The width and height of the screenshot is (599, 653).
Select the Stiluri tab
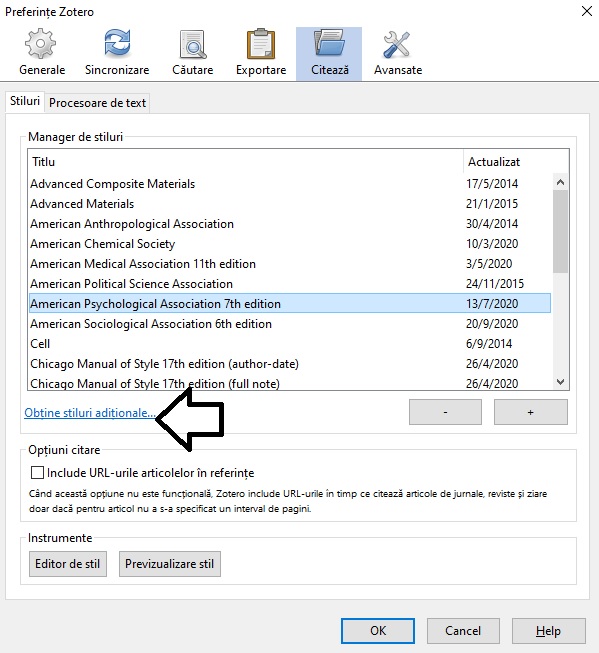pos(25,101)
